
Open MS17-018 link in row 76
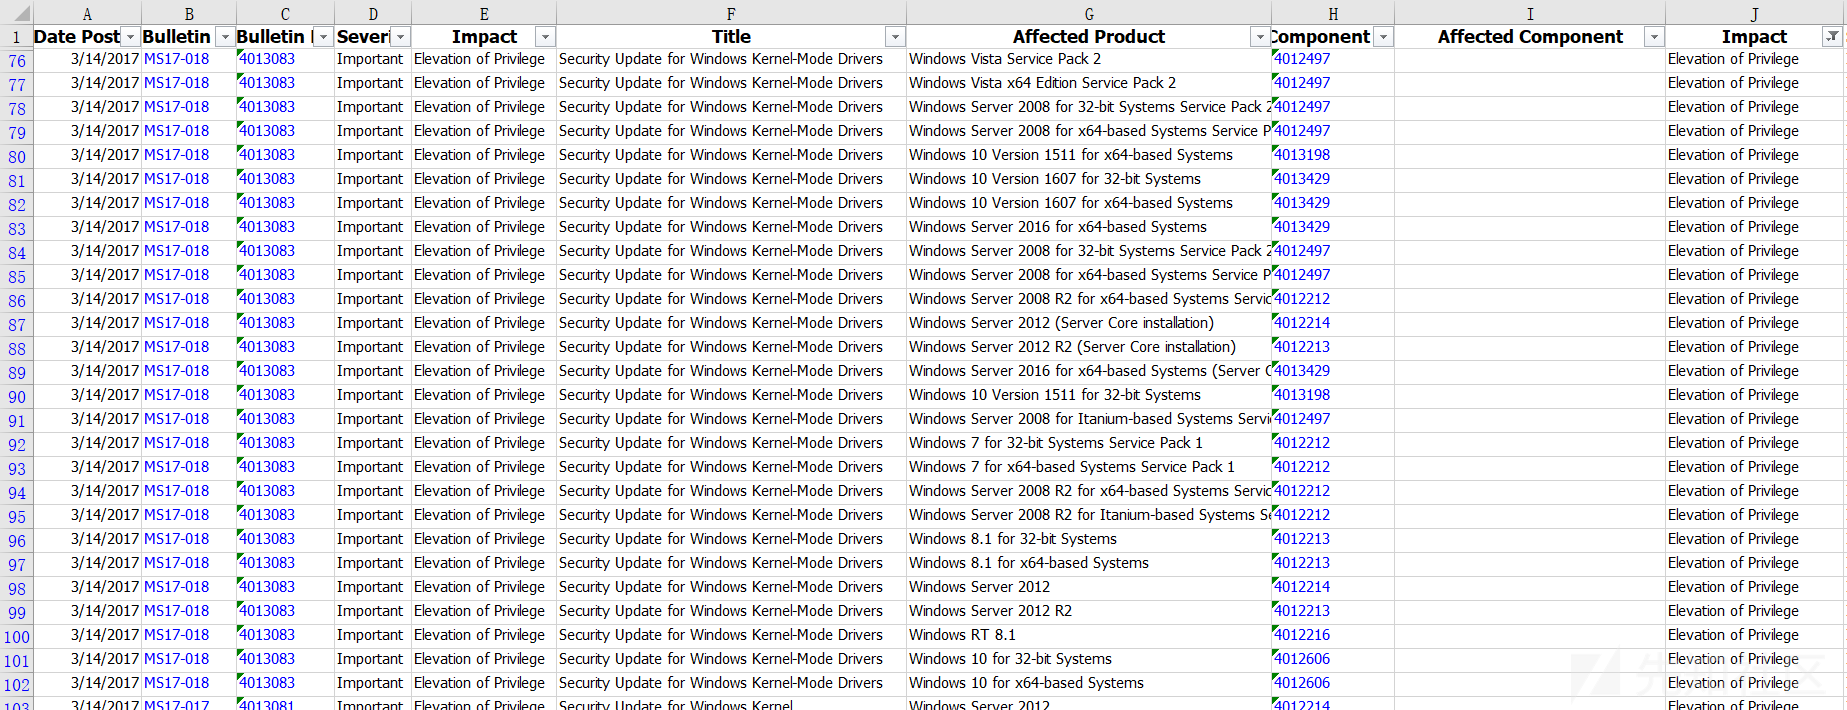point(177,59)
